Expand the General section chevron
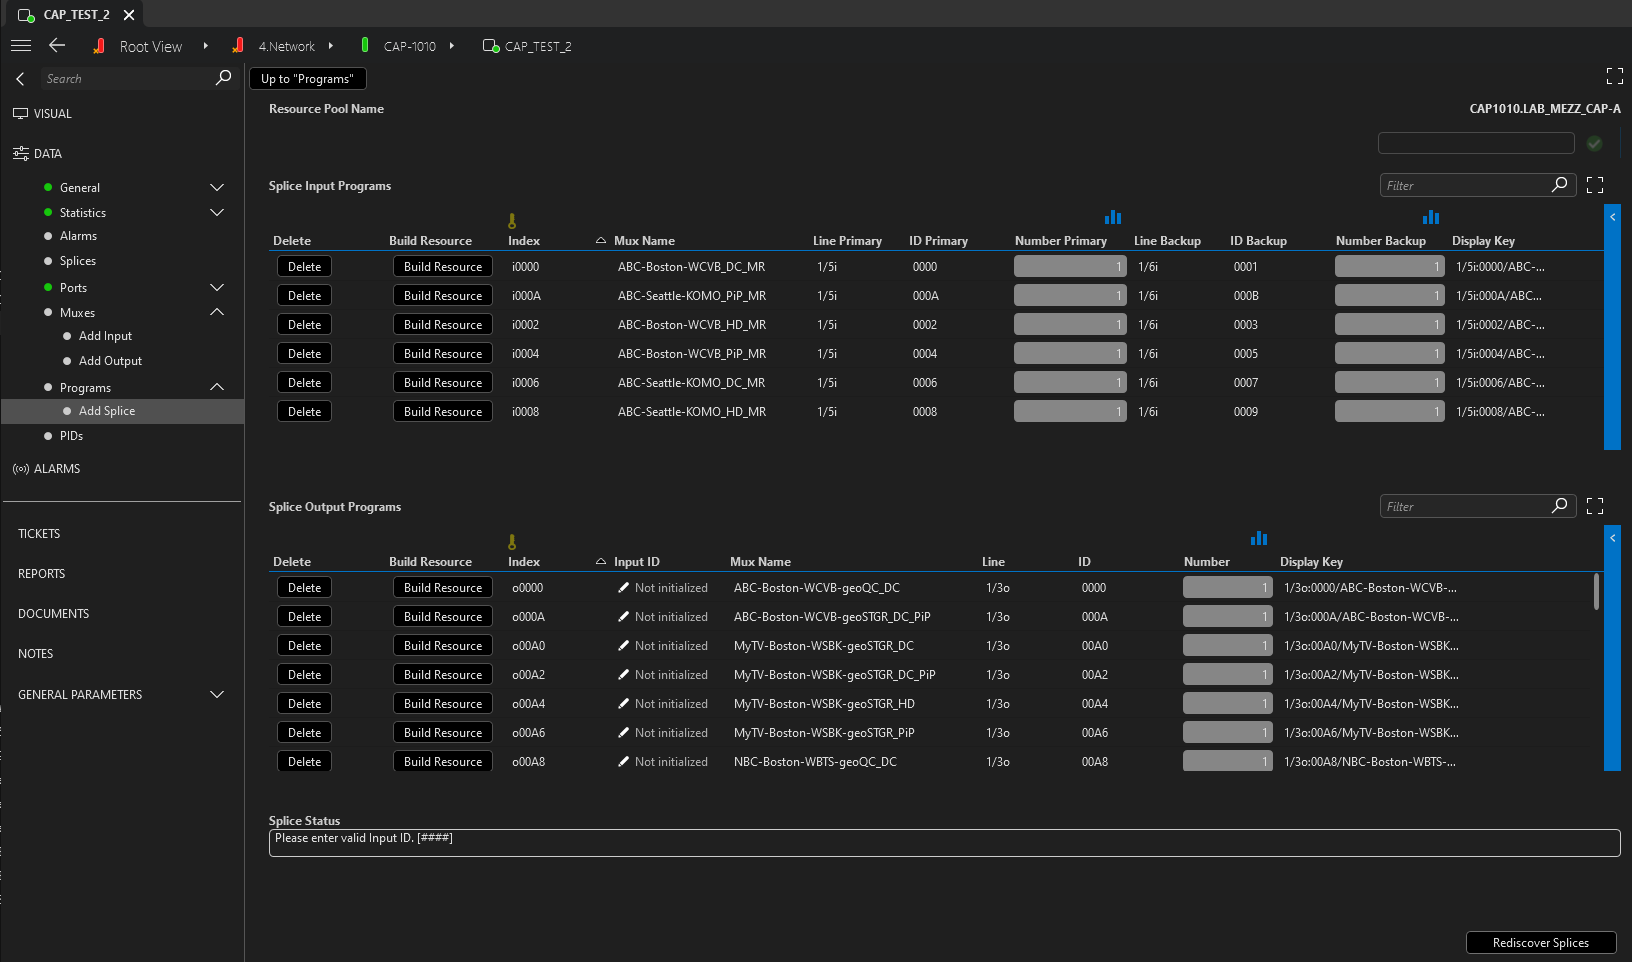 click(217, 187)
